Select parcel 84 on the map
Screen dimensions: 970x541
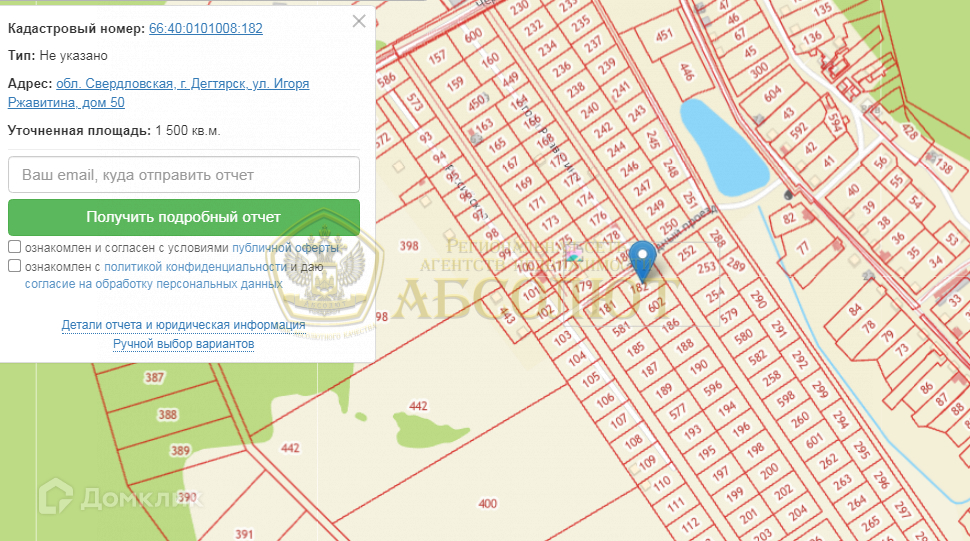855,309
